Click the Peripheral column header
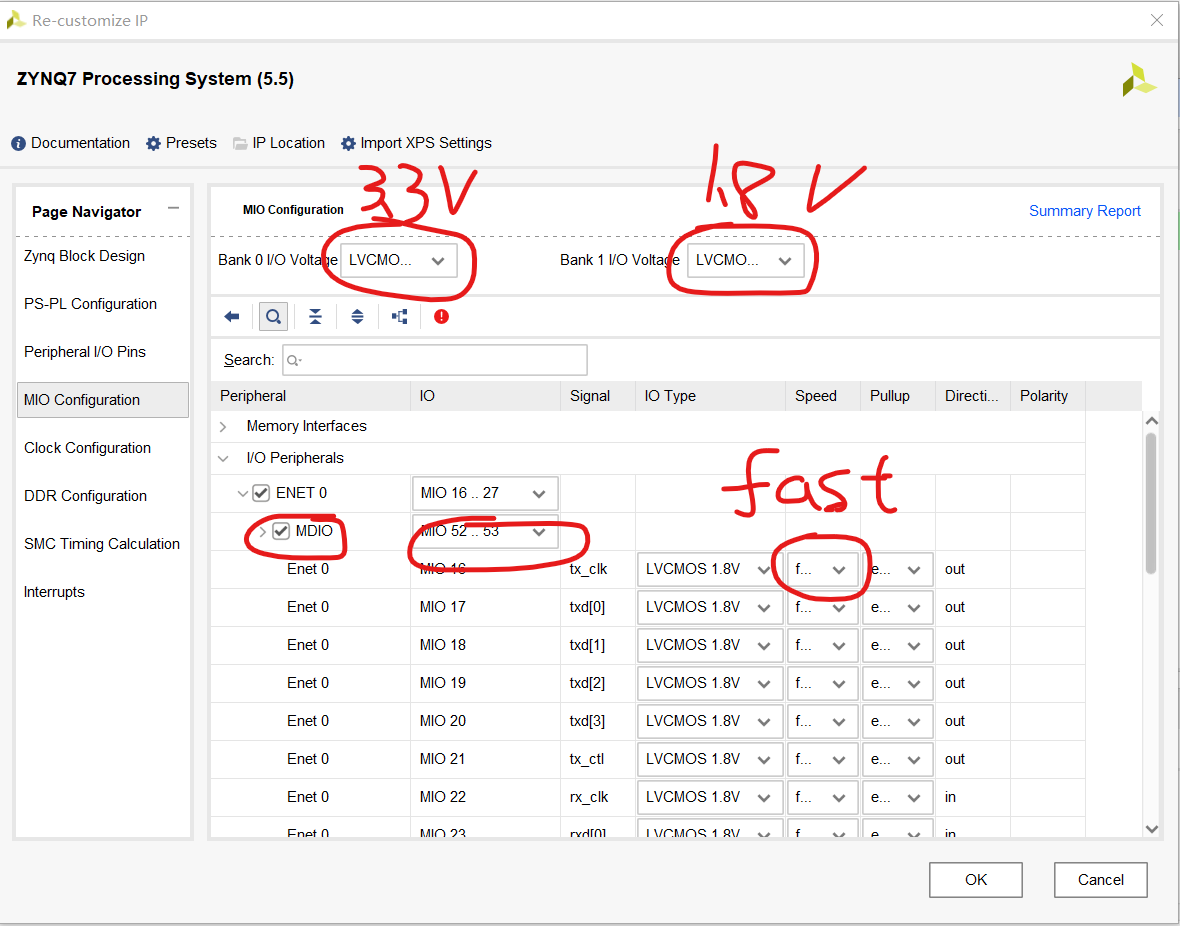Viewport: 1180px width, 926px height. click(x=310, y=396)
